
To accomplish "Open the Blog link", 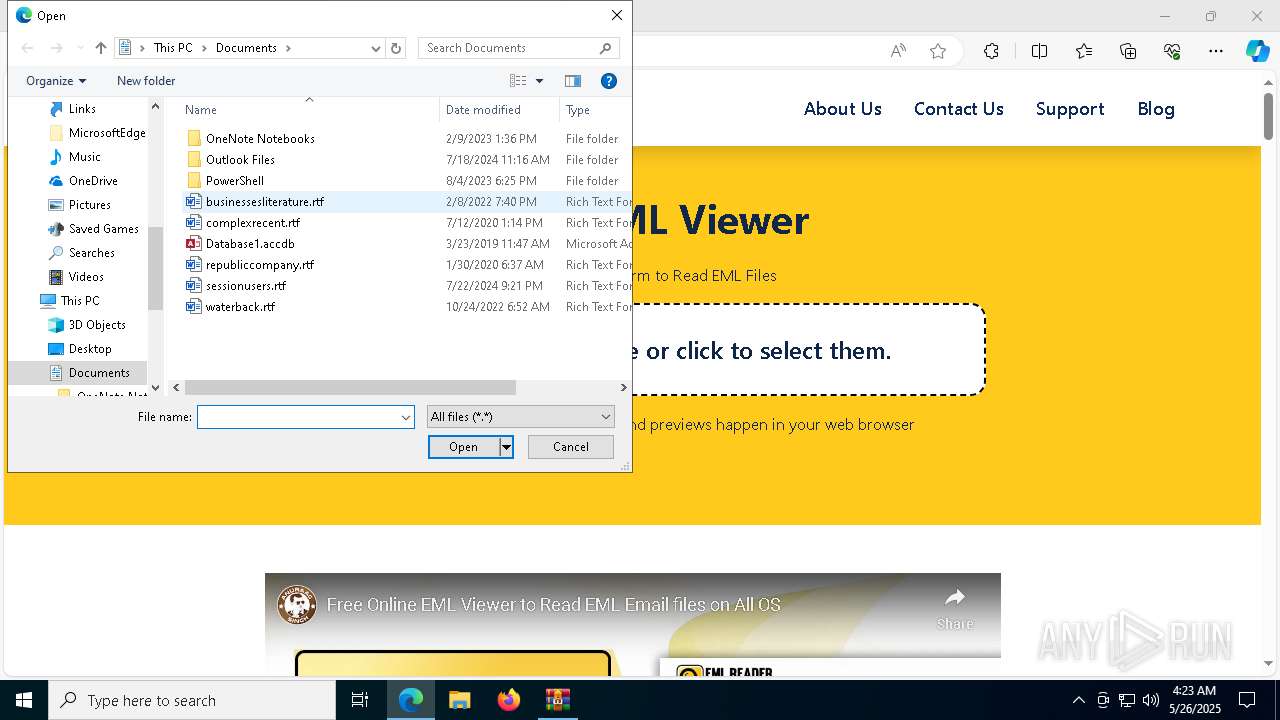I will (x=1156, y=109).
